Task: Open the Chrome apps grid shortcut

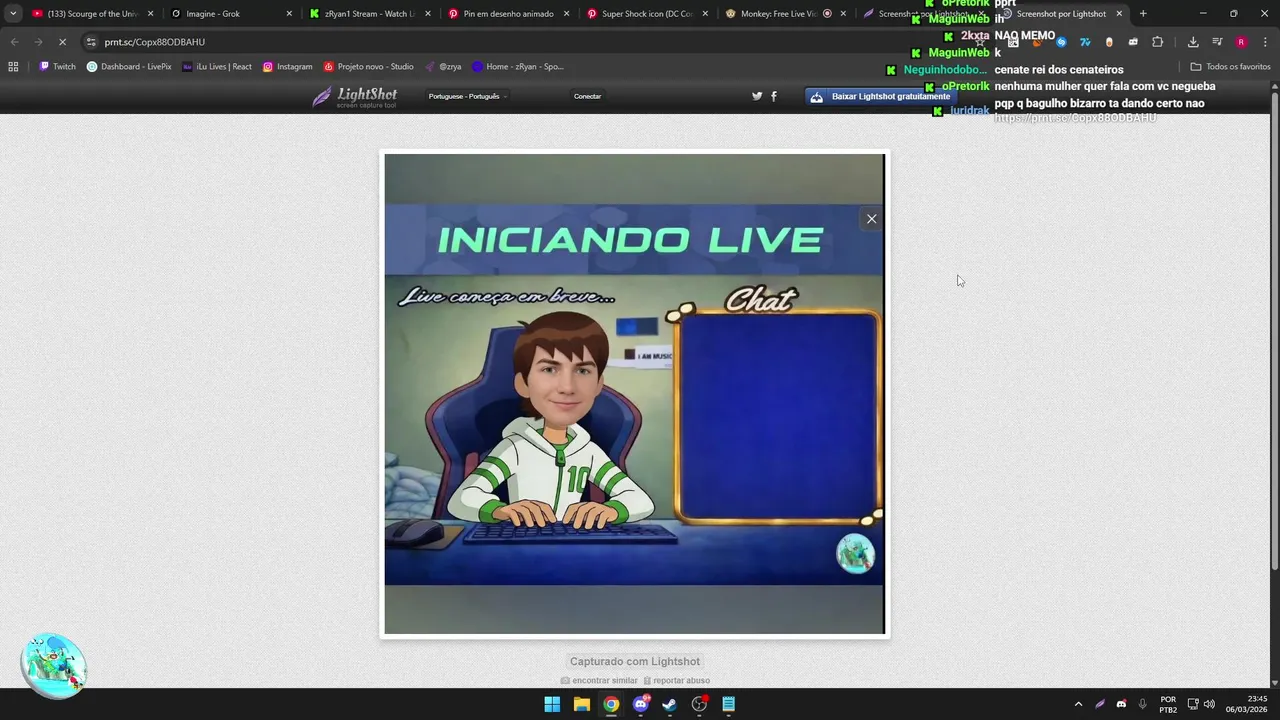Action: 13,67
